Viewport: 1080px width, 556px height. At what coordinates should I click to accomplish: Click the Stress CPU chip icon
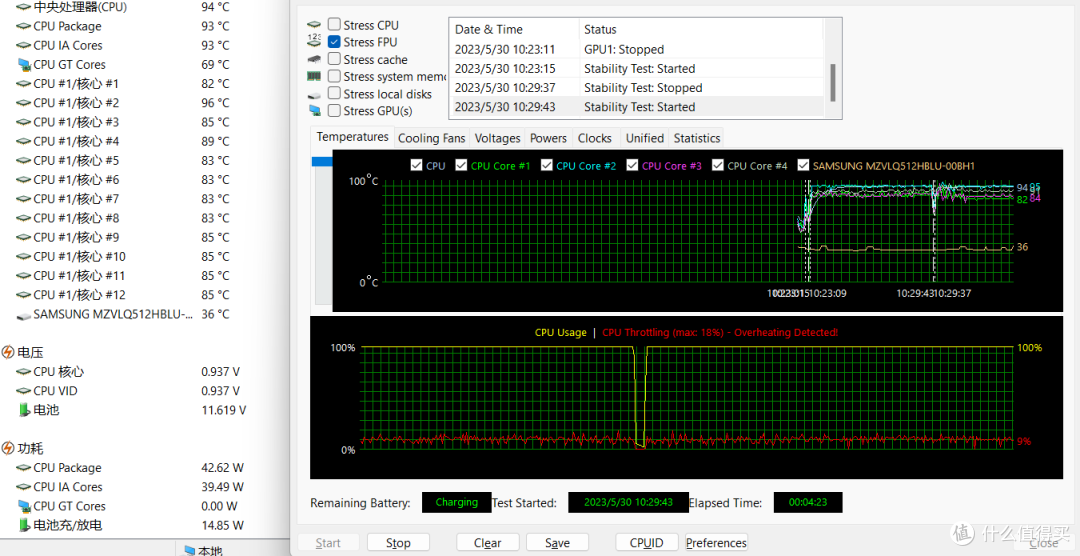click(x=314, y=25)
